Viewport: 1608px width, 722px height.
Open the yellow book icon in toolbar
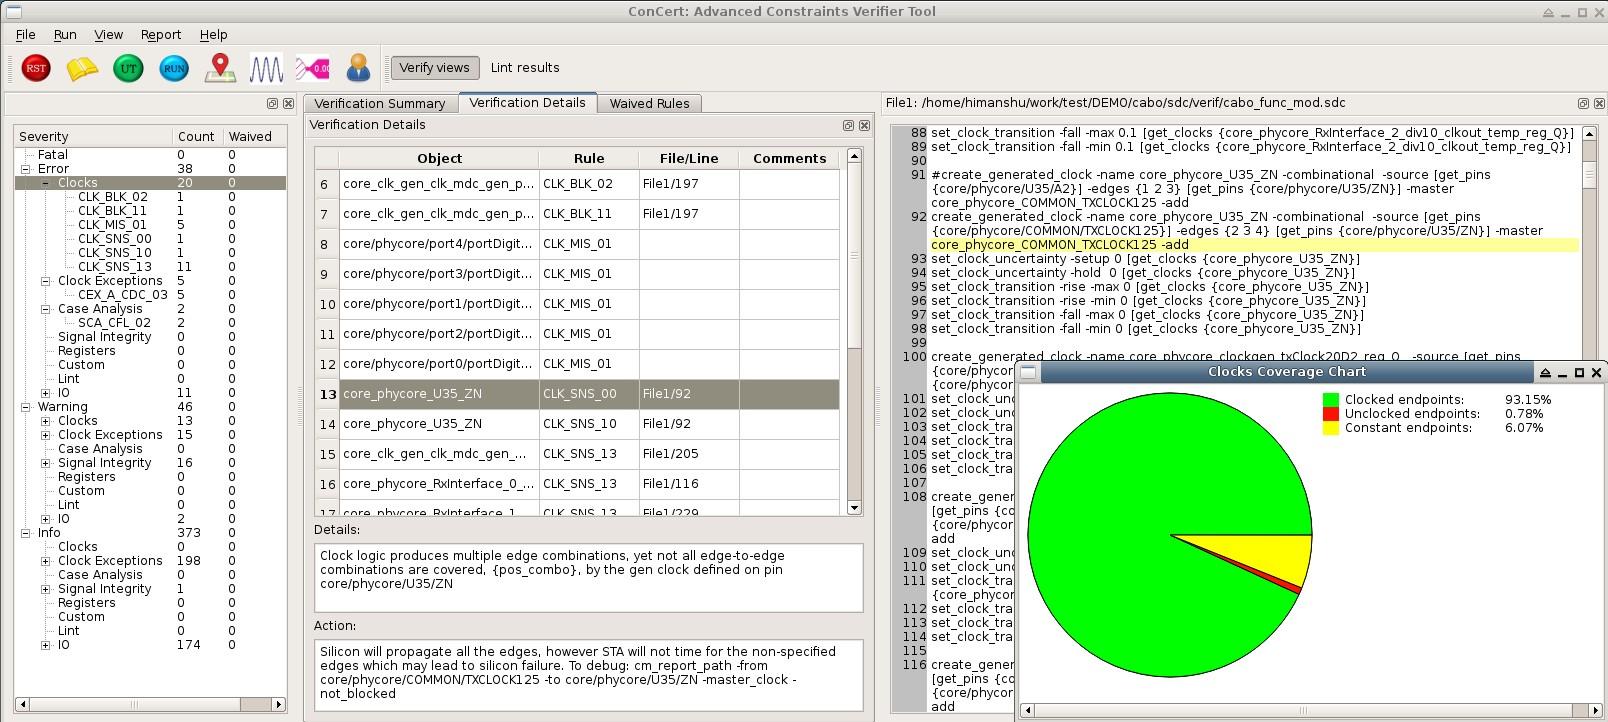82,68
